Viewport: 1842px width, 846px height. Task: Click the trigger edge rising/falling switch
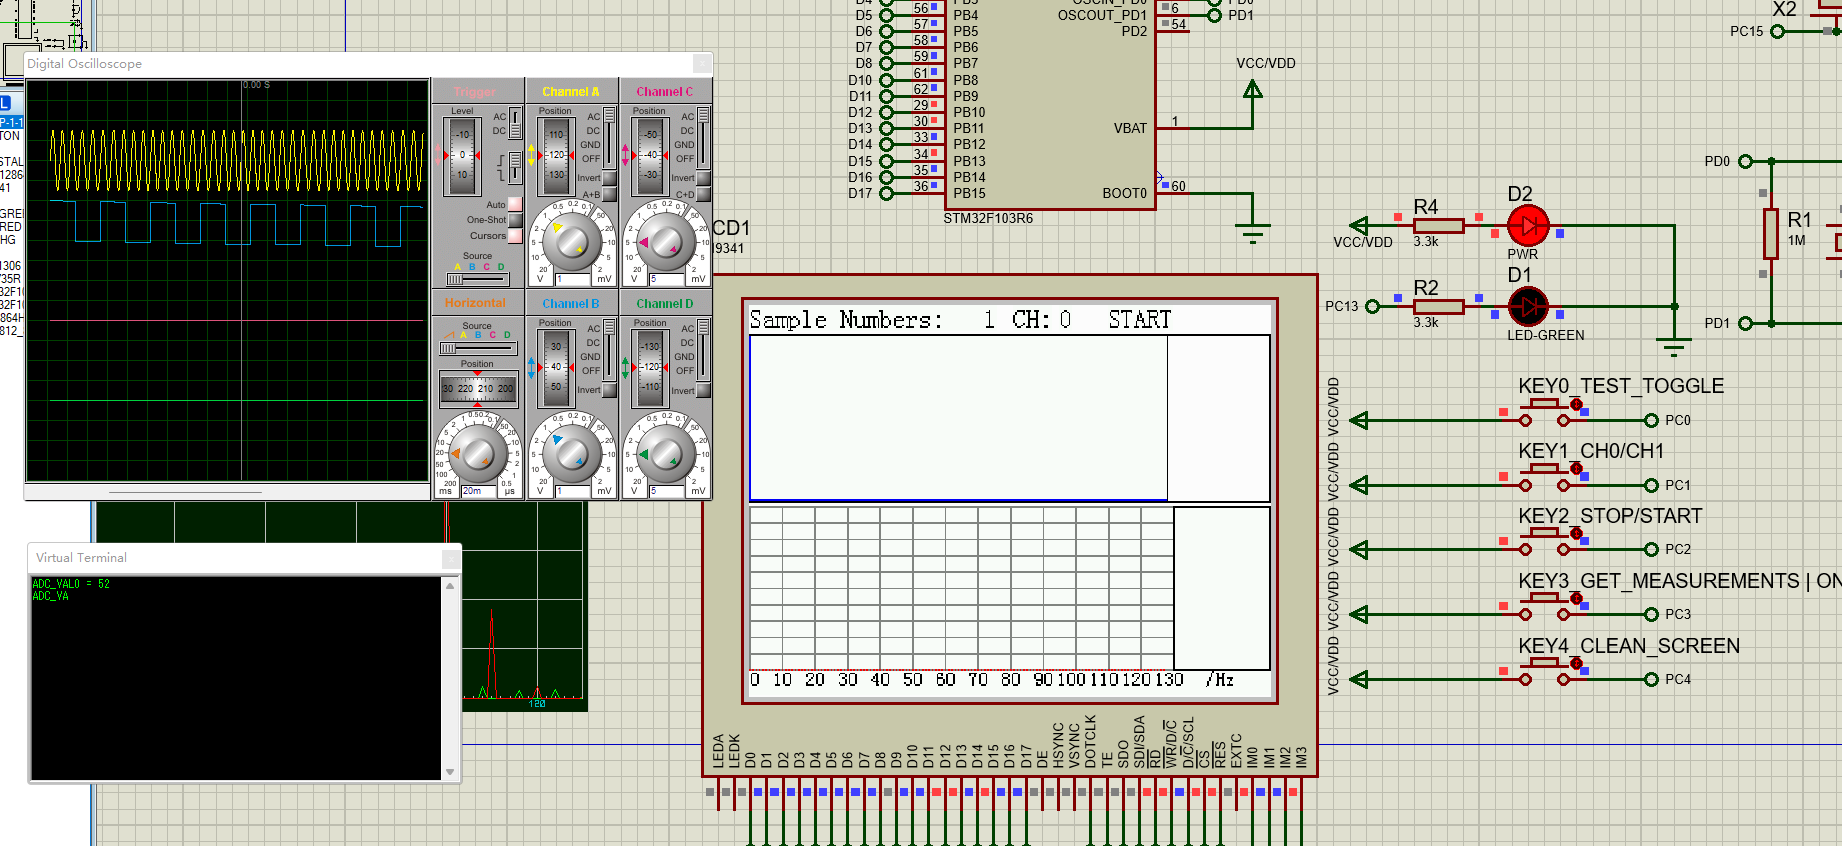point(515,166)
